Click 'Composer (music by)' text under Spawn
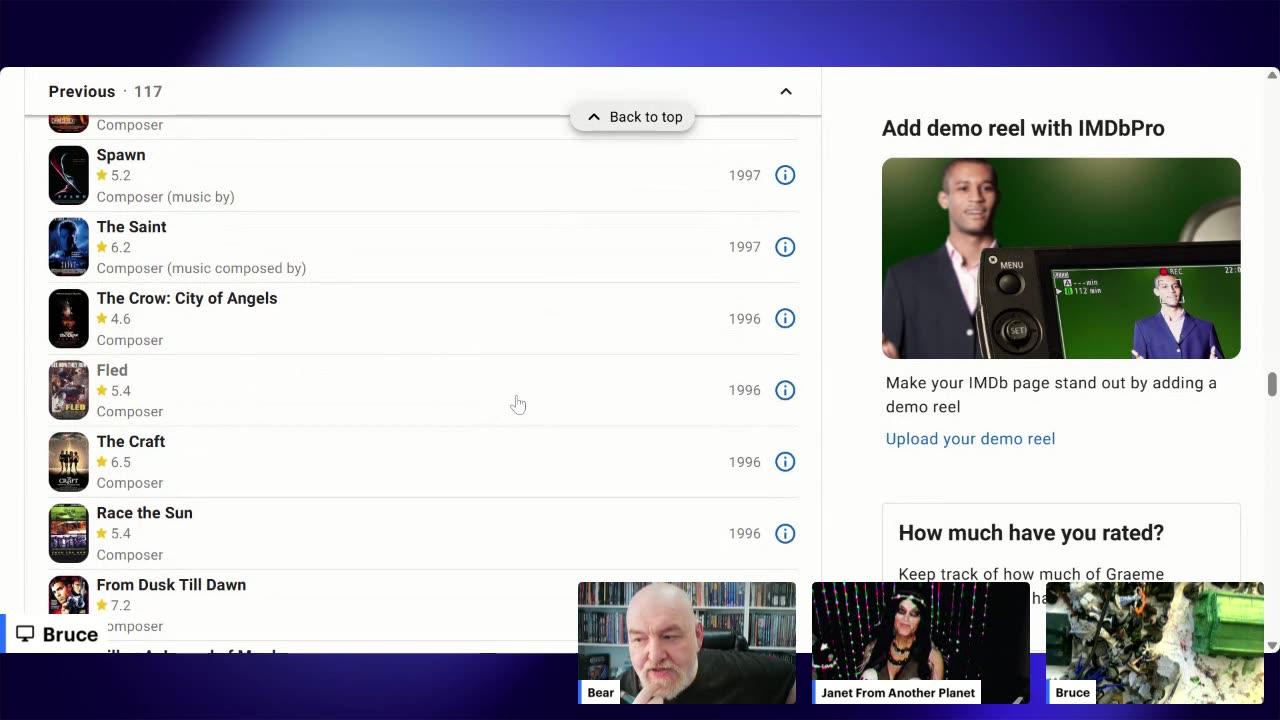 [165, 197]
